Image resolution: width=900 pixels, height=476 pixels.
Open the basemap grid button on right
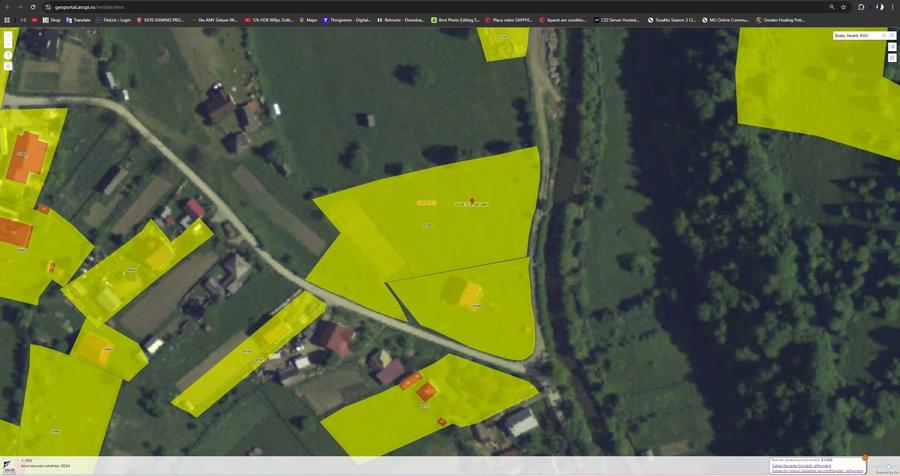[892, 57]
